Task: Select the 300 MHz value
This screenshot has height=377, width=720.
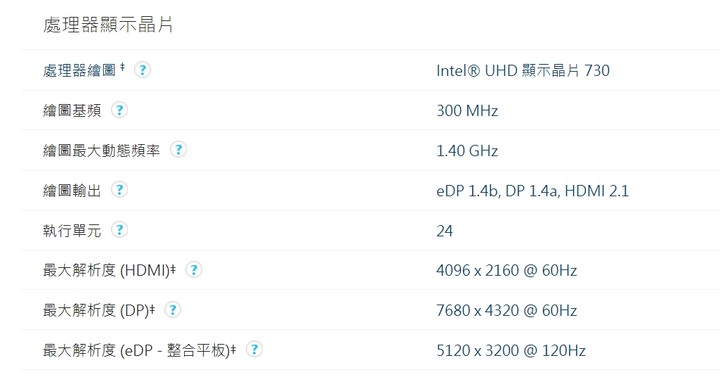Action: pos(467,111)
